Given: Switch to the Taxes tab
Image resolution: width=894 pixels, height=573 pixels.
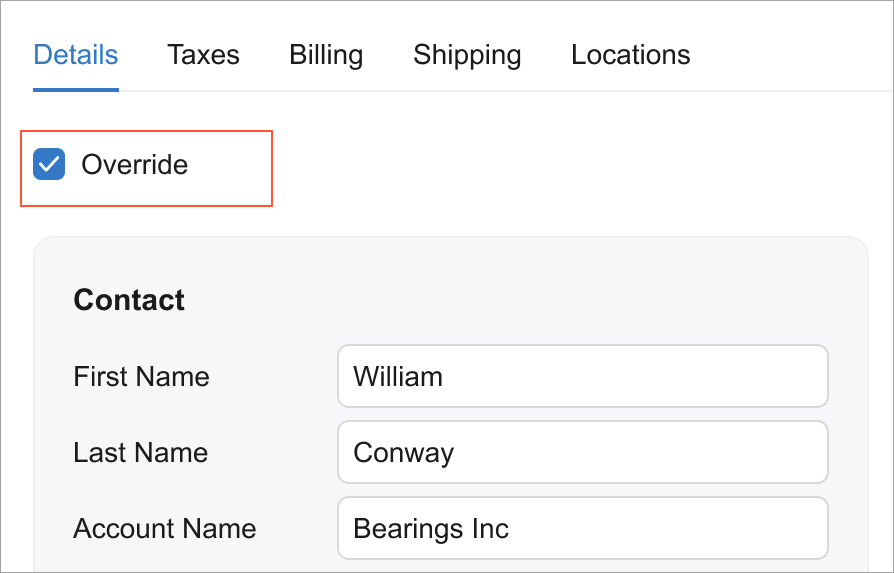Looking at the screenshot, I should coord(203,54).
